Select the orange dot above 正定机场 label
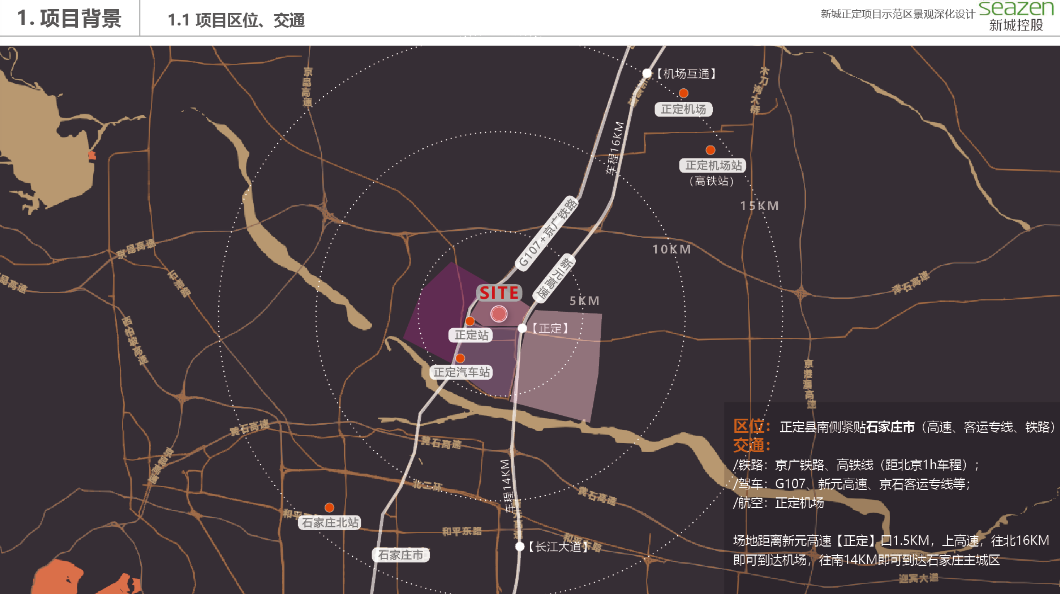This screenshot has height=594, width=1060. [683, 93]
